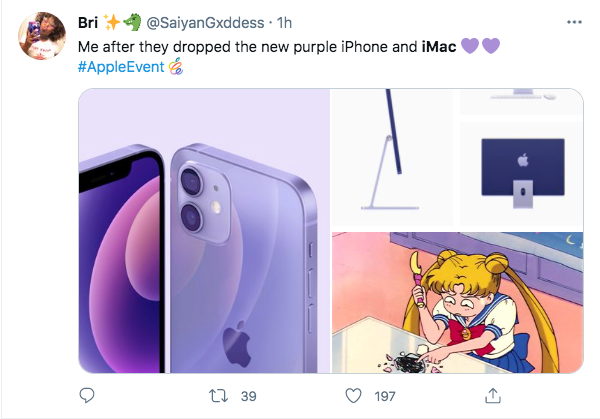Image resolution: width=600 pixels, height=419 pixels.
Task: Click the tweet text about the purple iPhone
Action: (x=248, y=46)
